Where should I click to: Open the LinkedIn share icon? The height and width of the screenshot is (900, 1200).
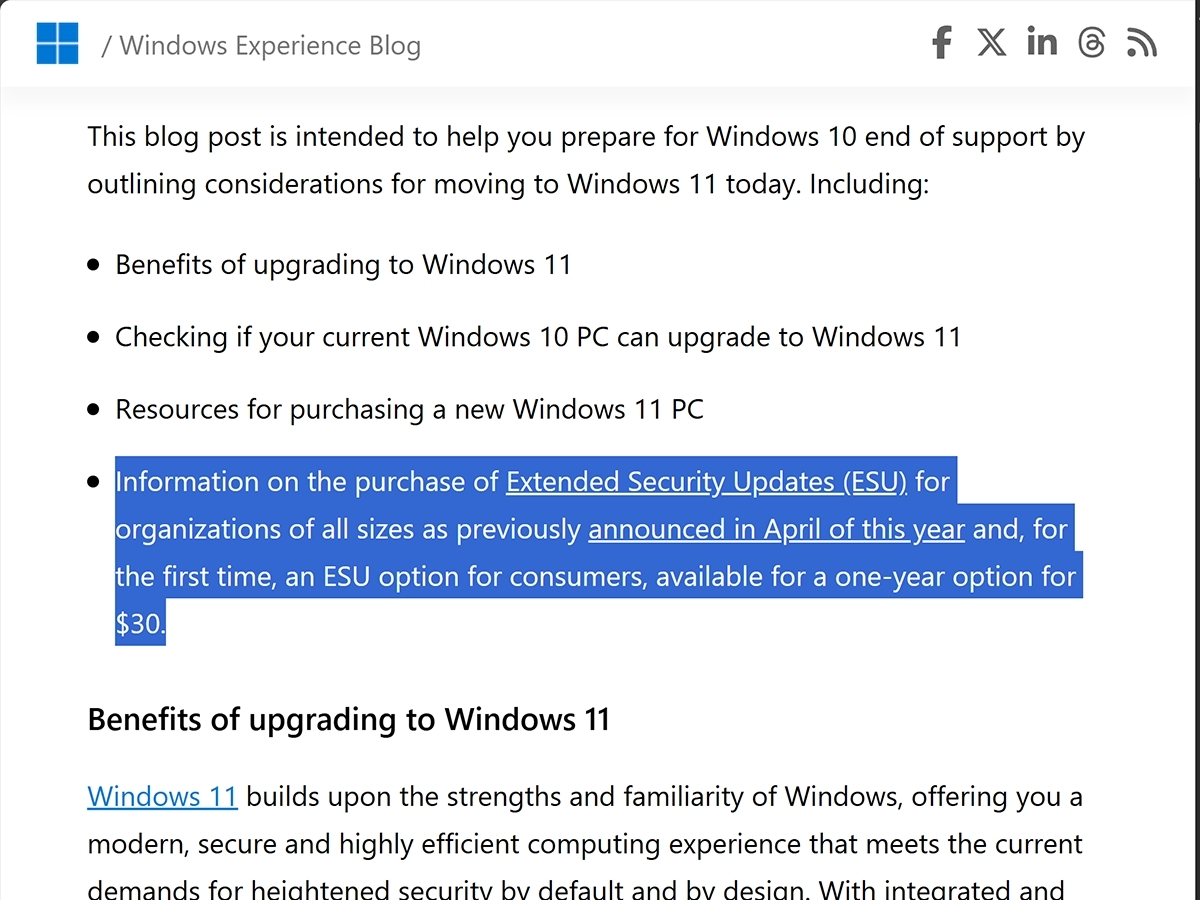click(1042, 42)
